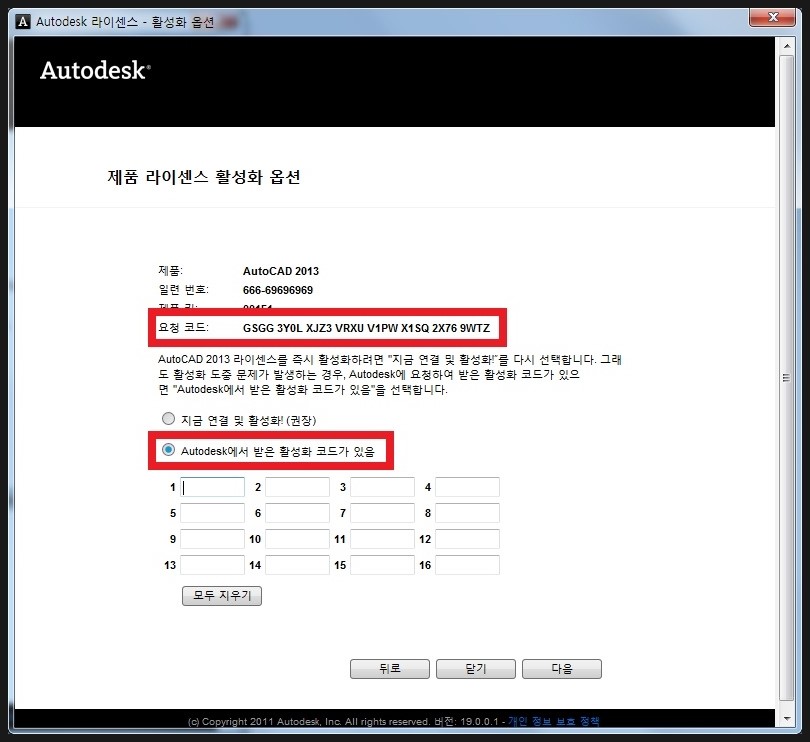Click the vertical scrollbar thumb
Viewport: 810px width, 742px height.
click(787, 378)
